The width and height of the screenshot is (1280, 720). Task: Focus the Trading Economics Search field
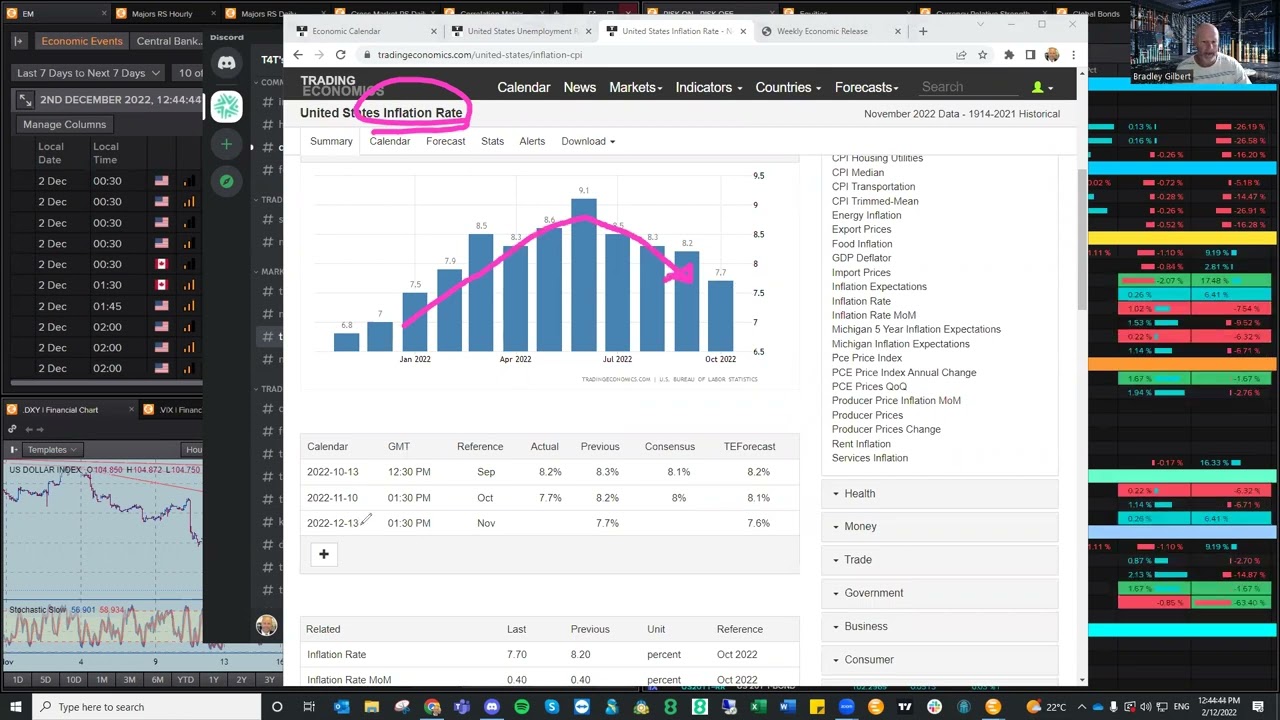tap(968, 88)
